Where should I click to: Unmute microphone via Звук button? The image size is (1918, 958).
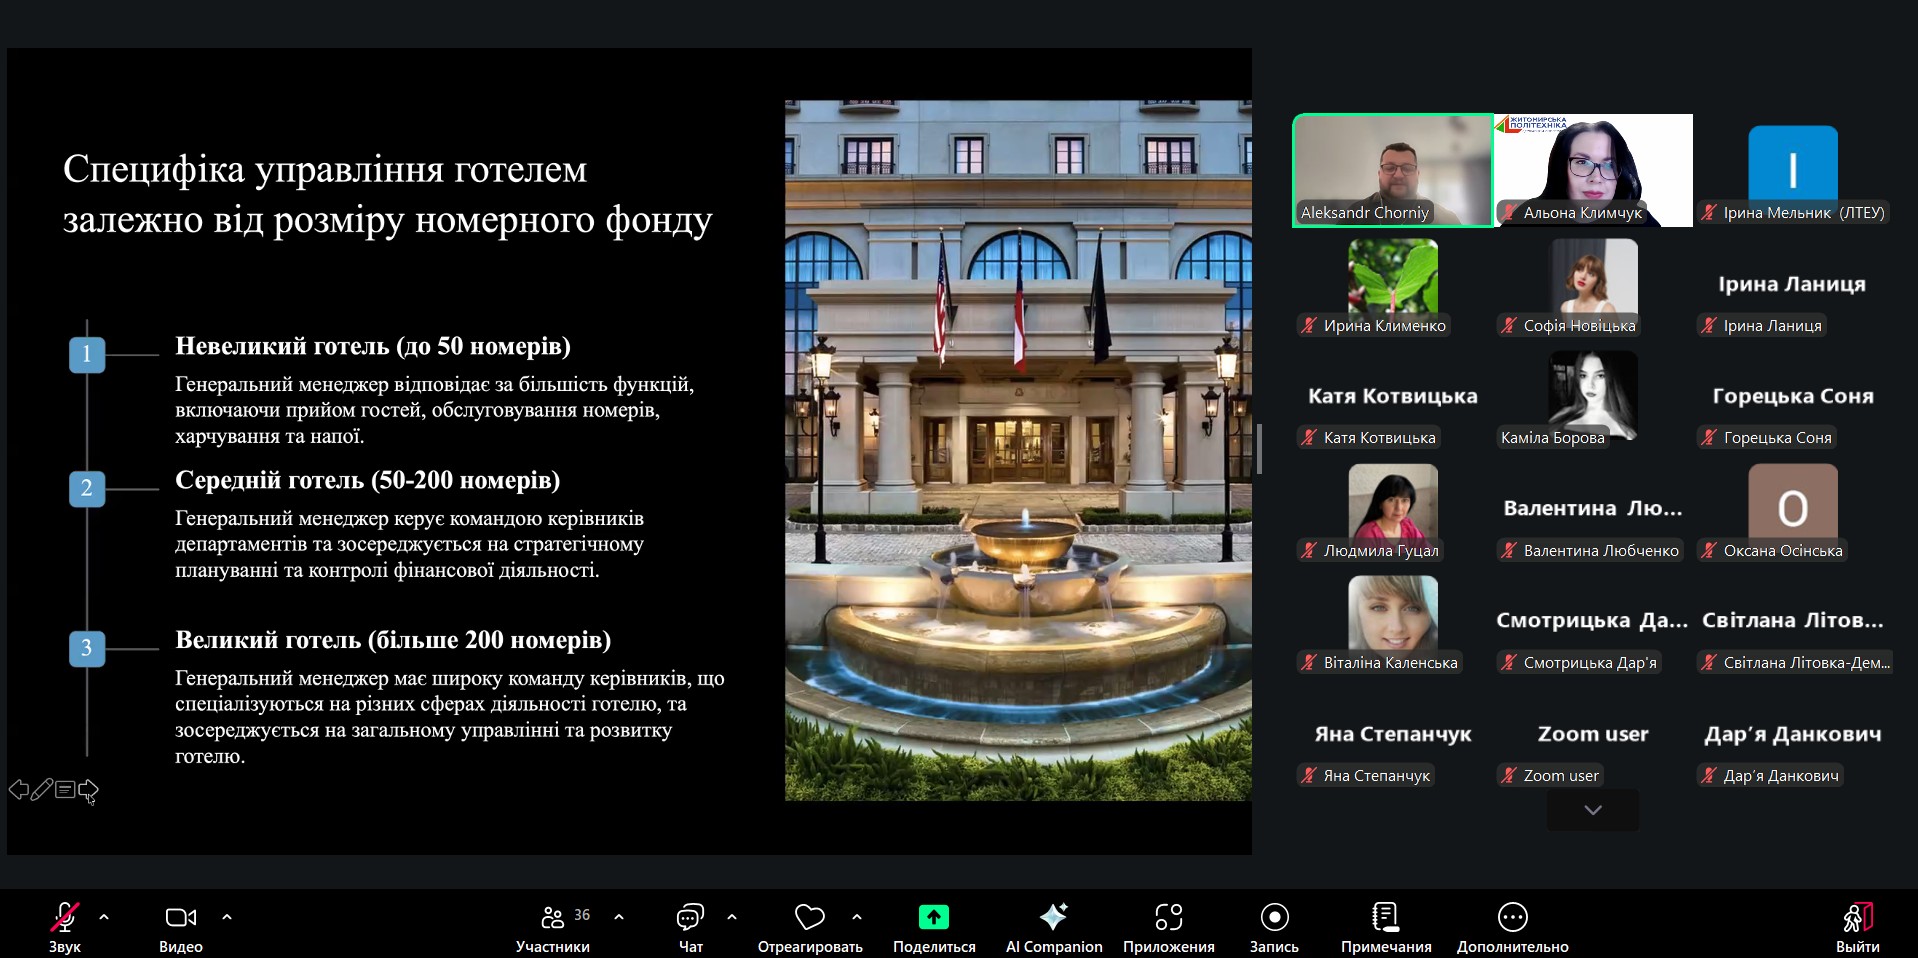click(65, 917)
